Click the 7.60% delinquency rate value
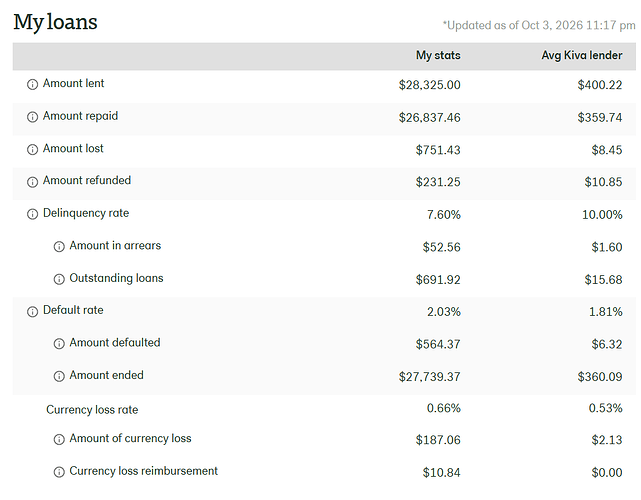 tap(444, 215)
